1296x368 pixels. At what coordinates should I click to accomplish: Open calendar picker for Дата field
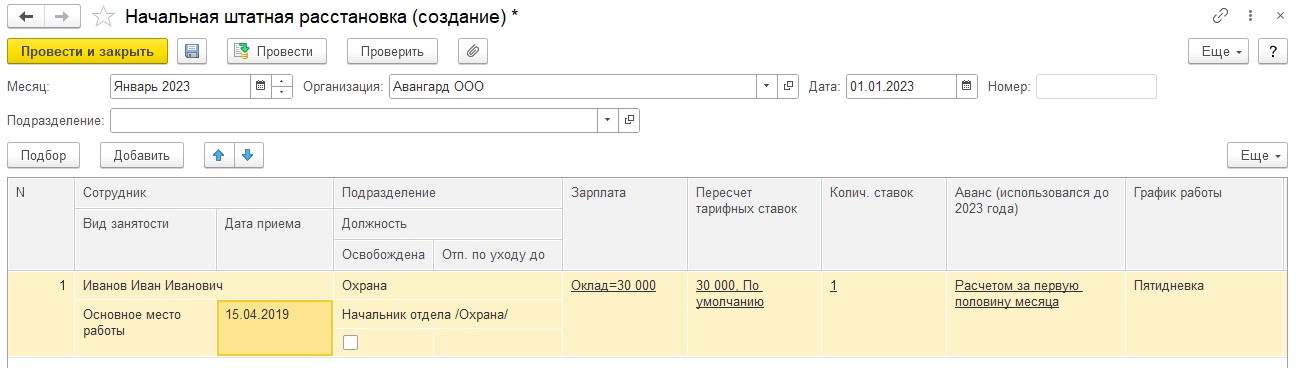pyautogui.click(x=967, y=86)
